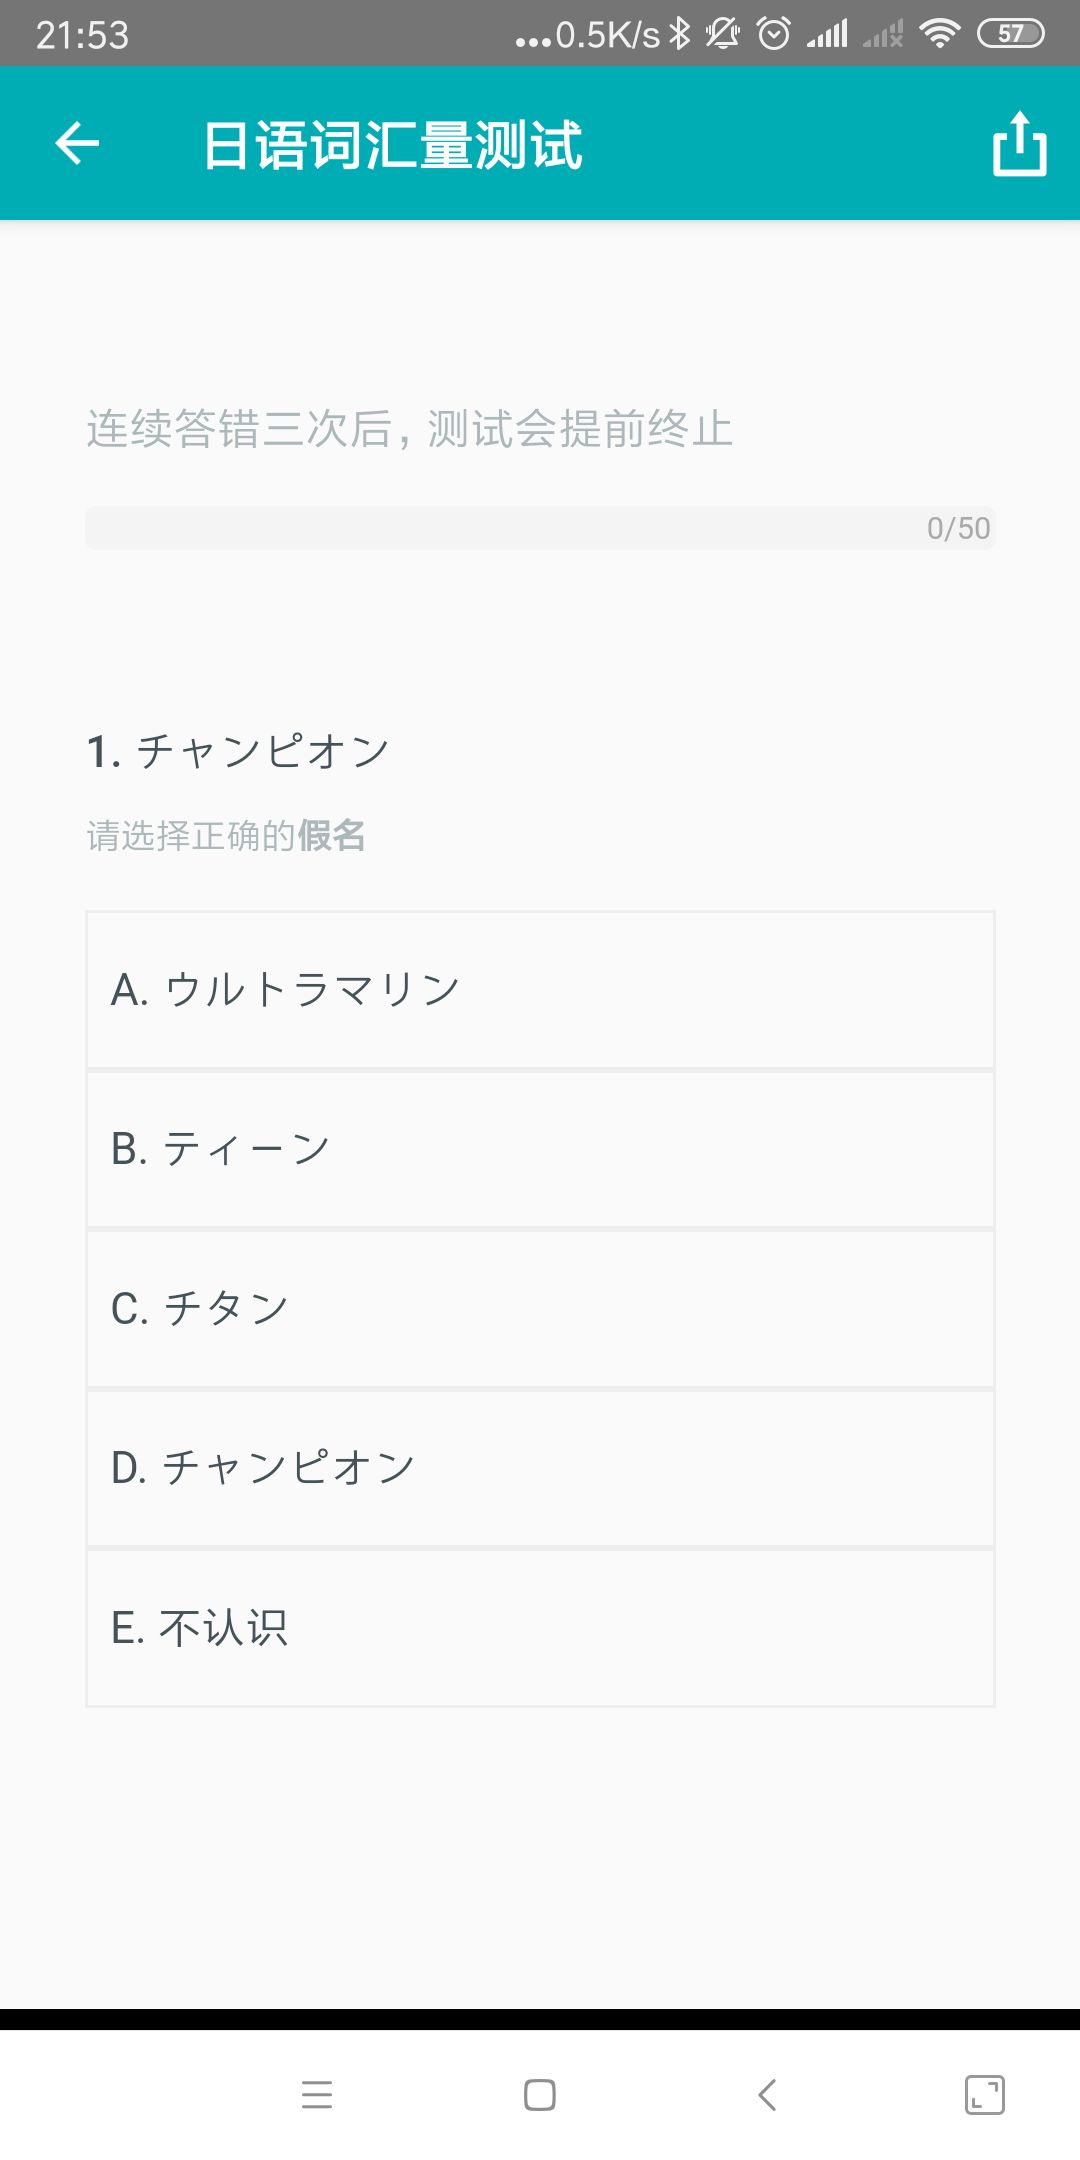The image size is (1080, 2160).
Task: Tap the Android recent apps menu icon
Action: coord(317,2094)
